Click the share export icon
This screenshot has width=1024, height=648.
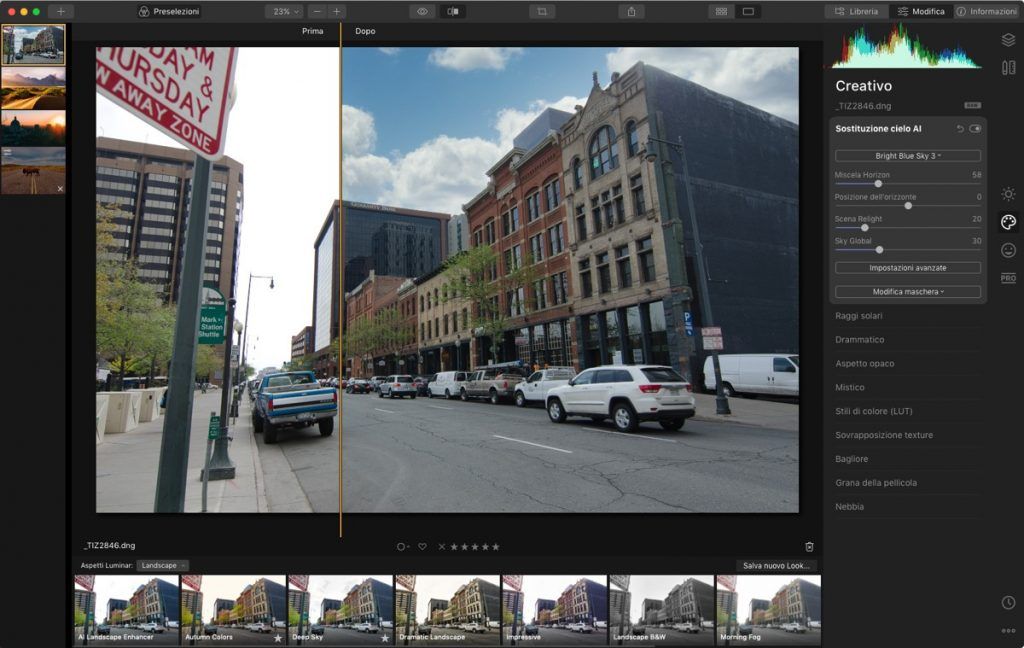tap(632, 11)
